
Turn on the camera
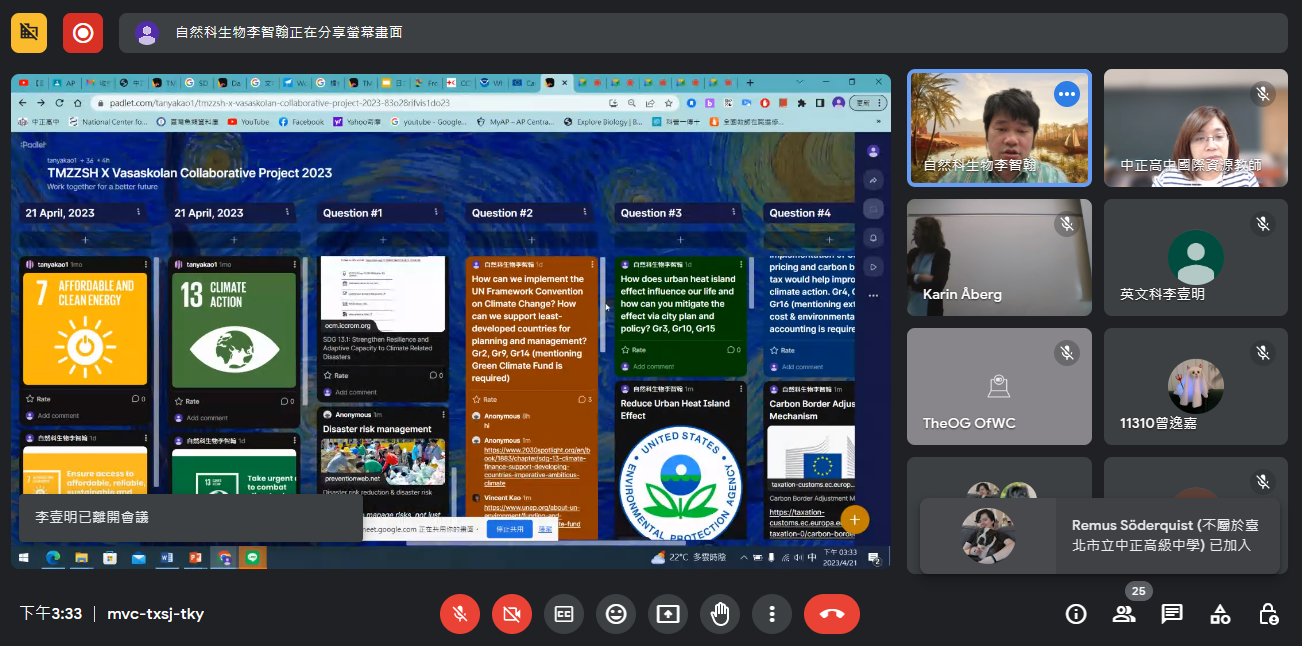[512, 614]
